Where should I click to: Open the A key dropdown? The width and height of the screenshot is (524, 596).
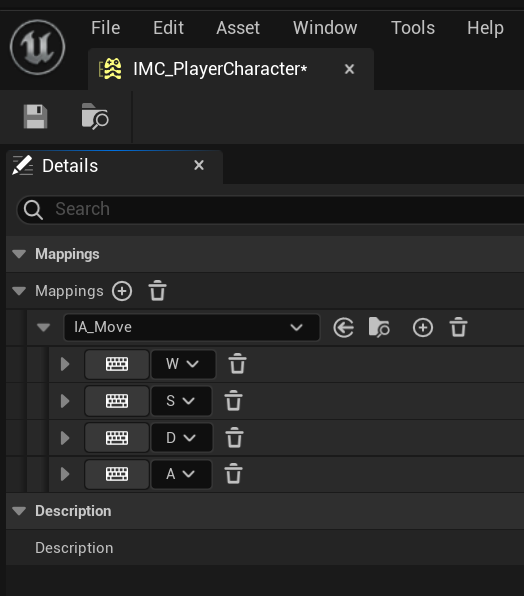point(182,474)
